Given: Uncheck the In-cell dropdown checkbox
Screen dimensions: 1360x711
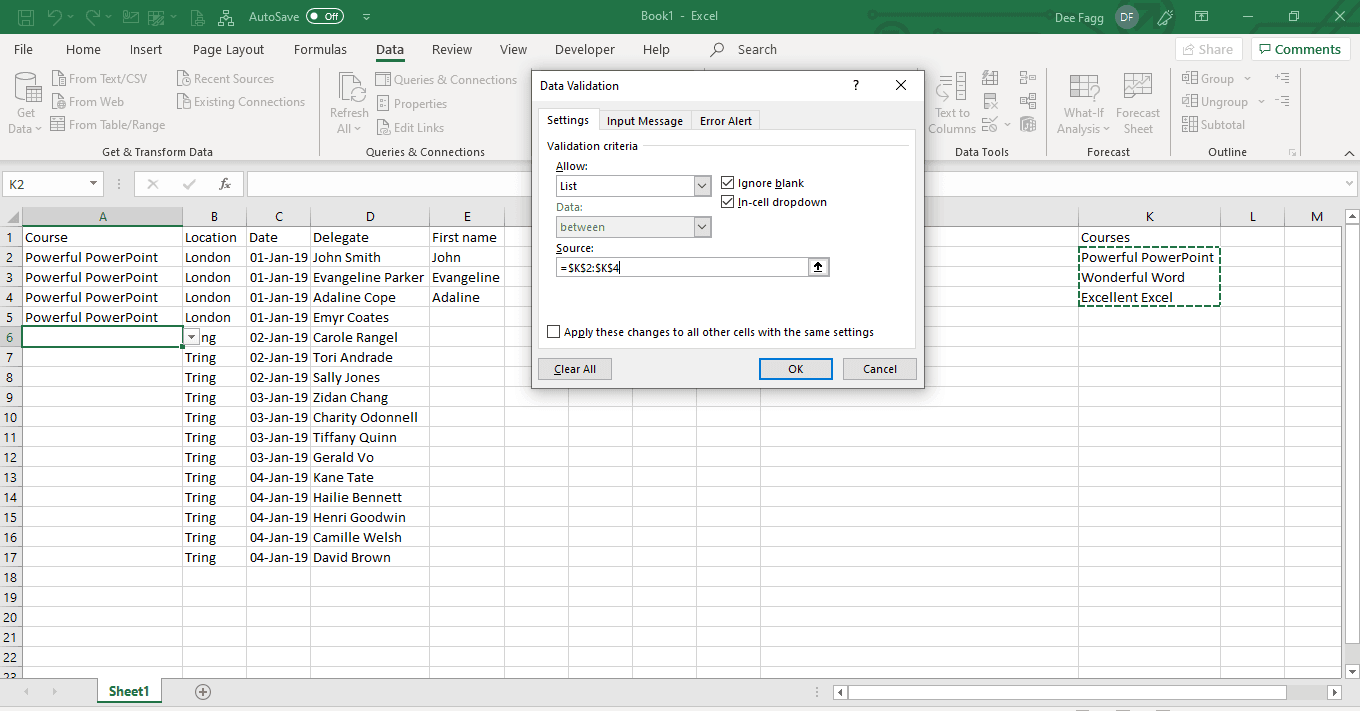Looking at the screenshot, I should pyautogui.click(x=728, y=202).
